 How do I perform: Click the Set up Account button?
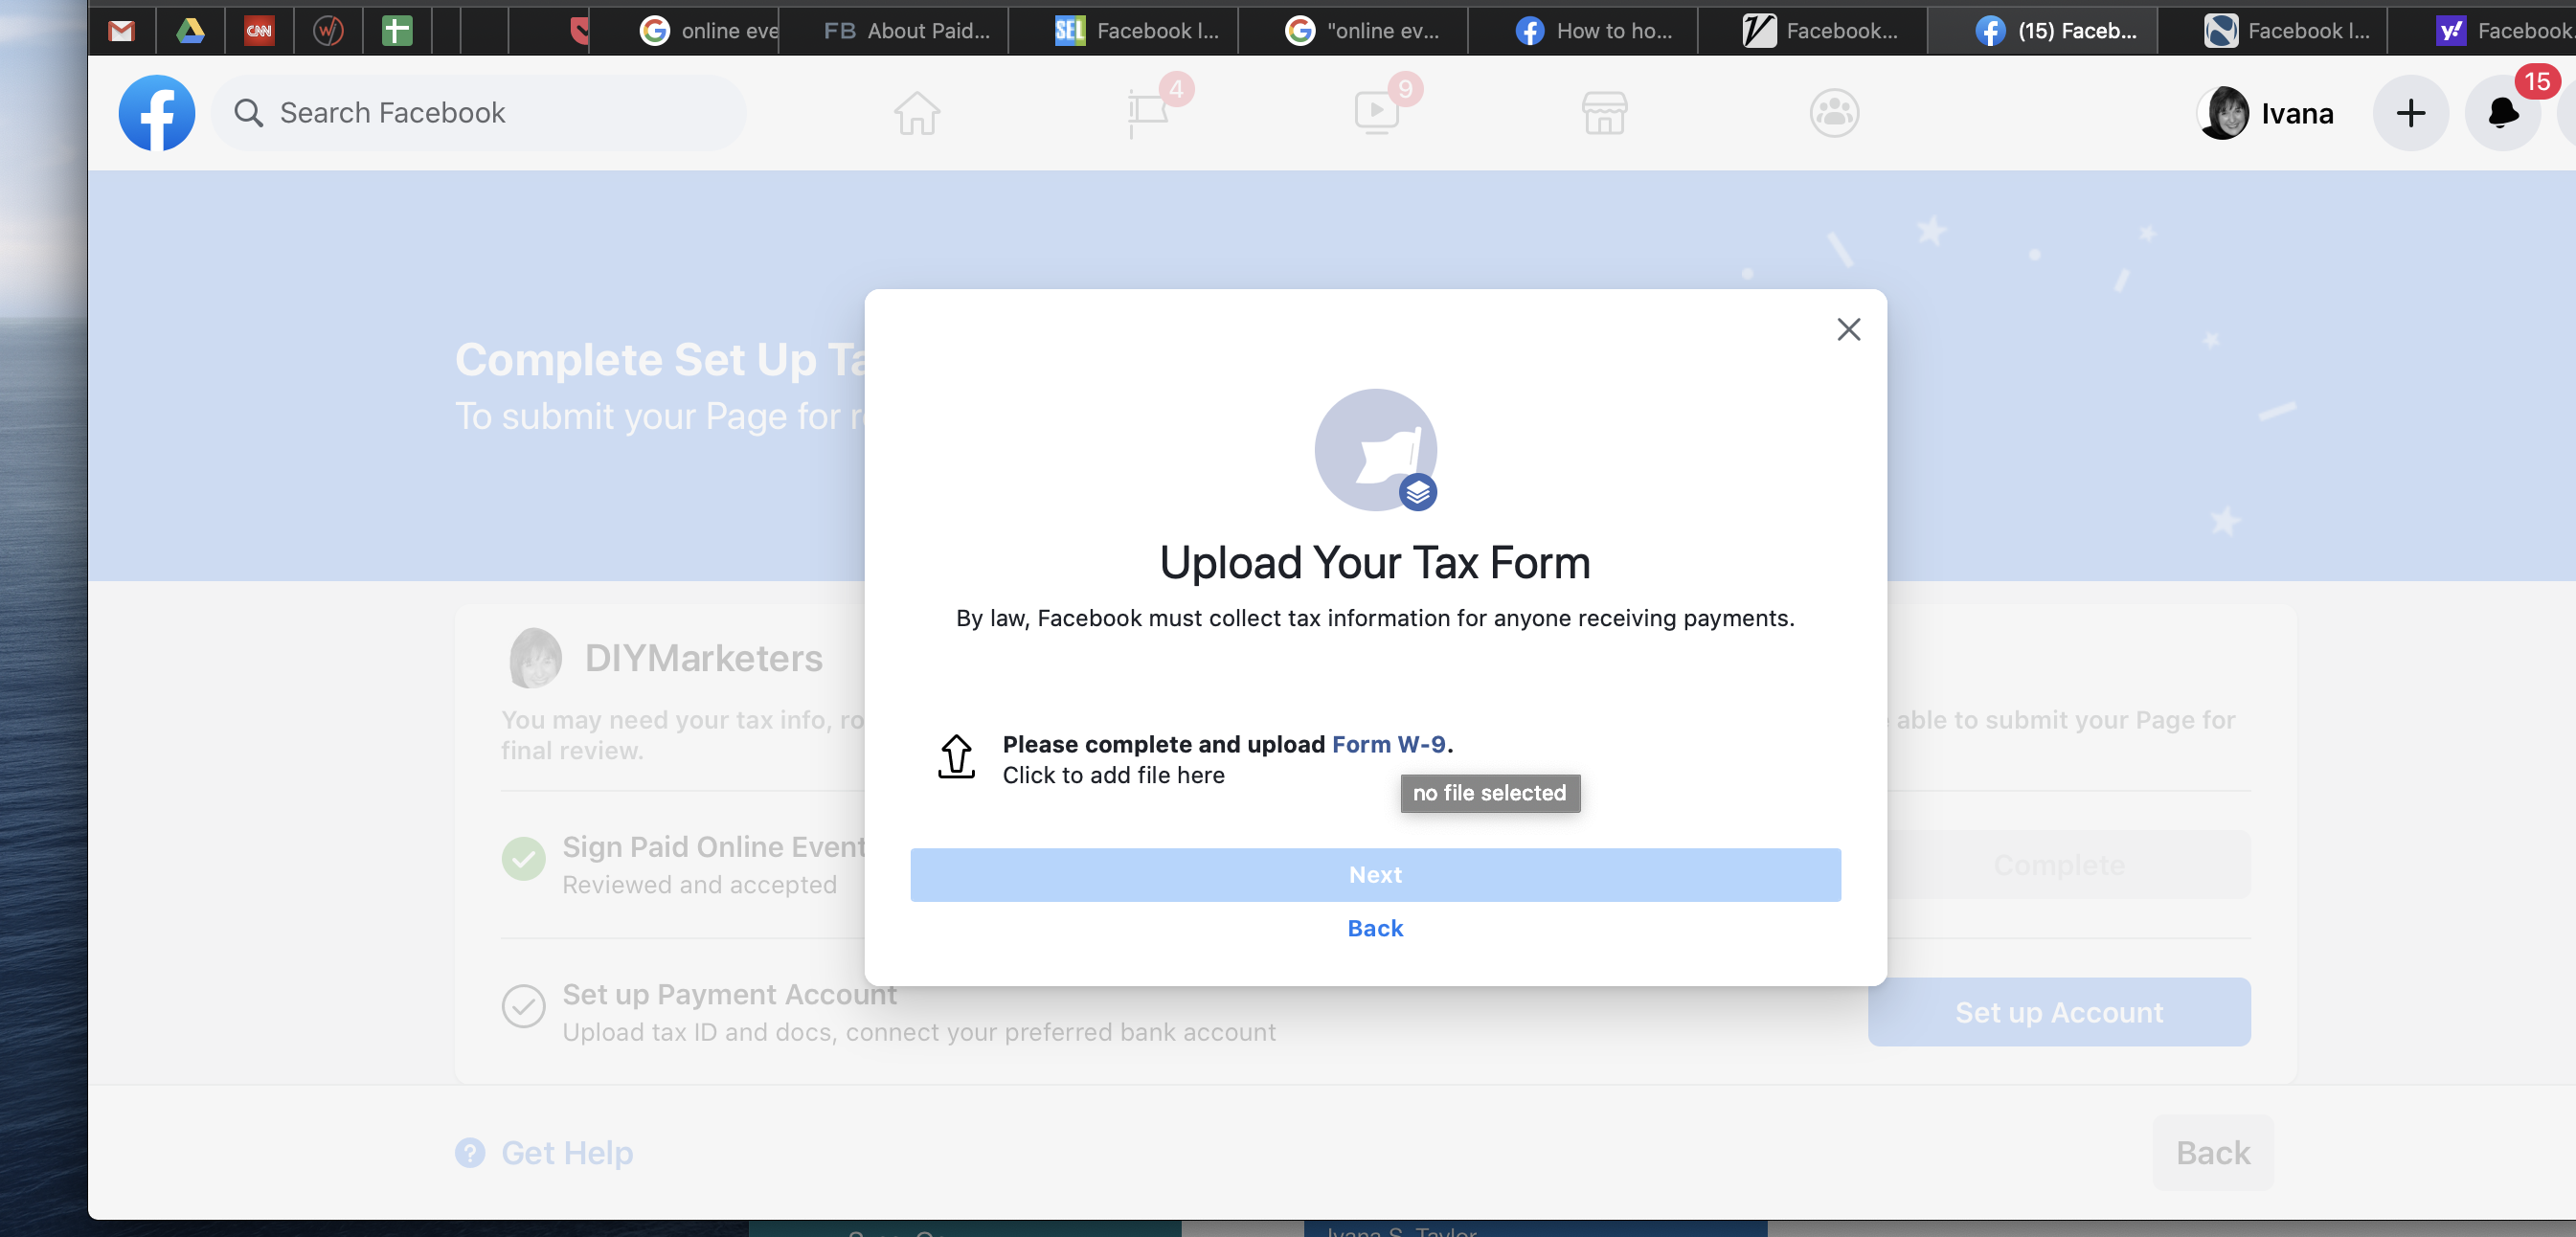pyautogui.click(x=2059, y=1013)
